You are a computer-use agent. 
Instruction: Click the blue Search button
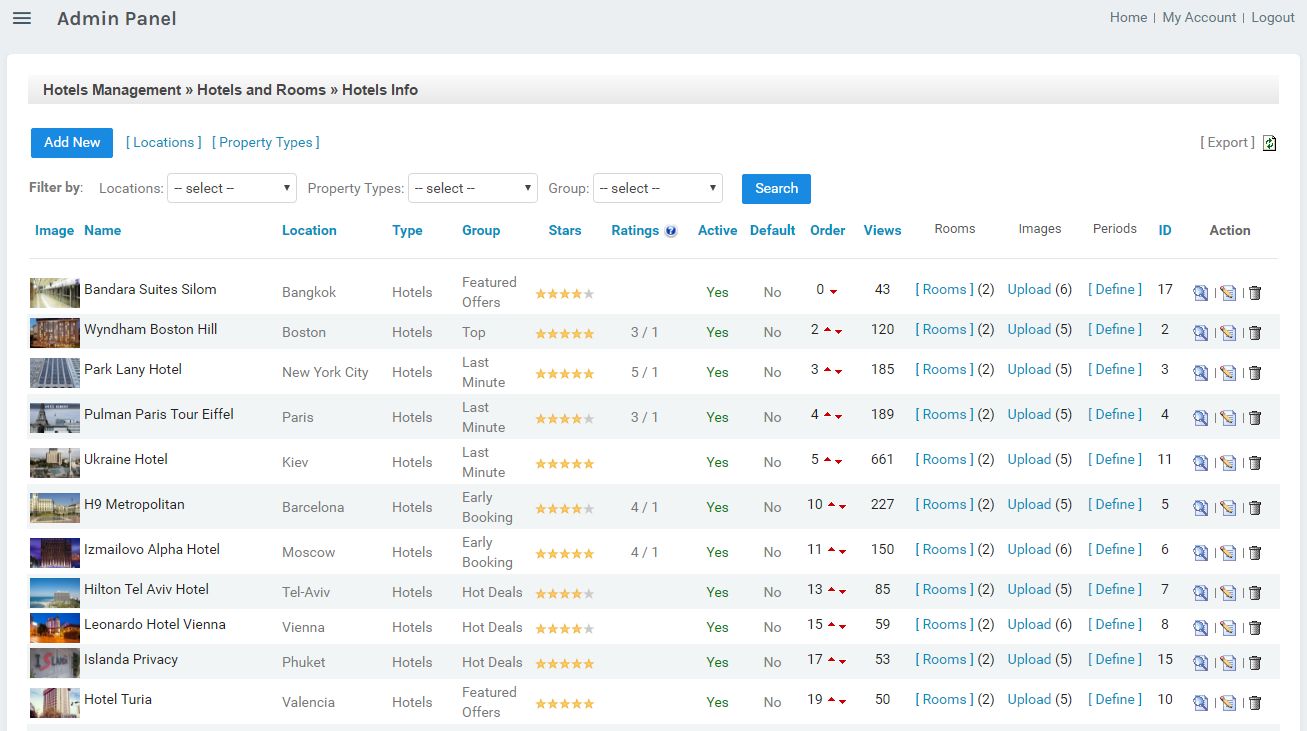[x=776, y=188]
